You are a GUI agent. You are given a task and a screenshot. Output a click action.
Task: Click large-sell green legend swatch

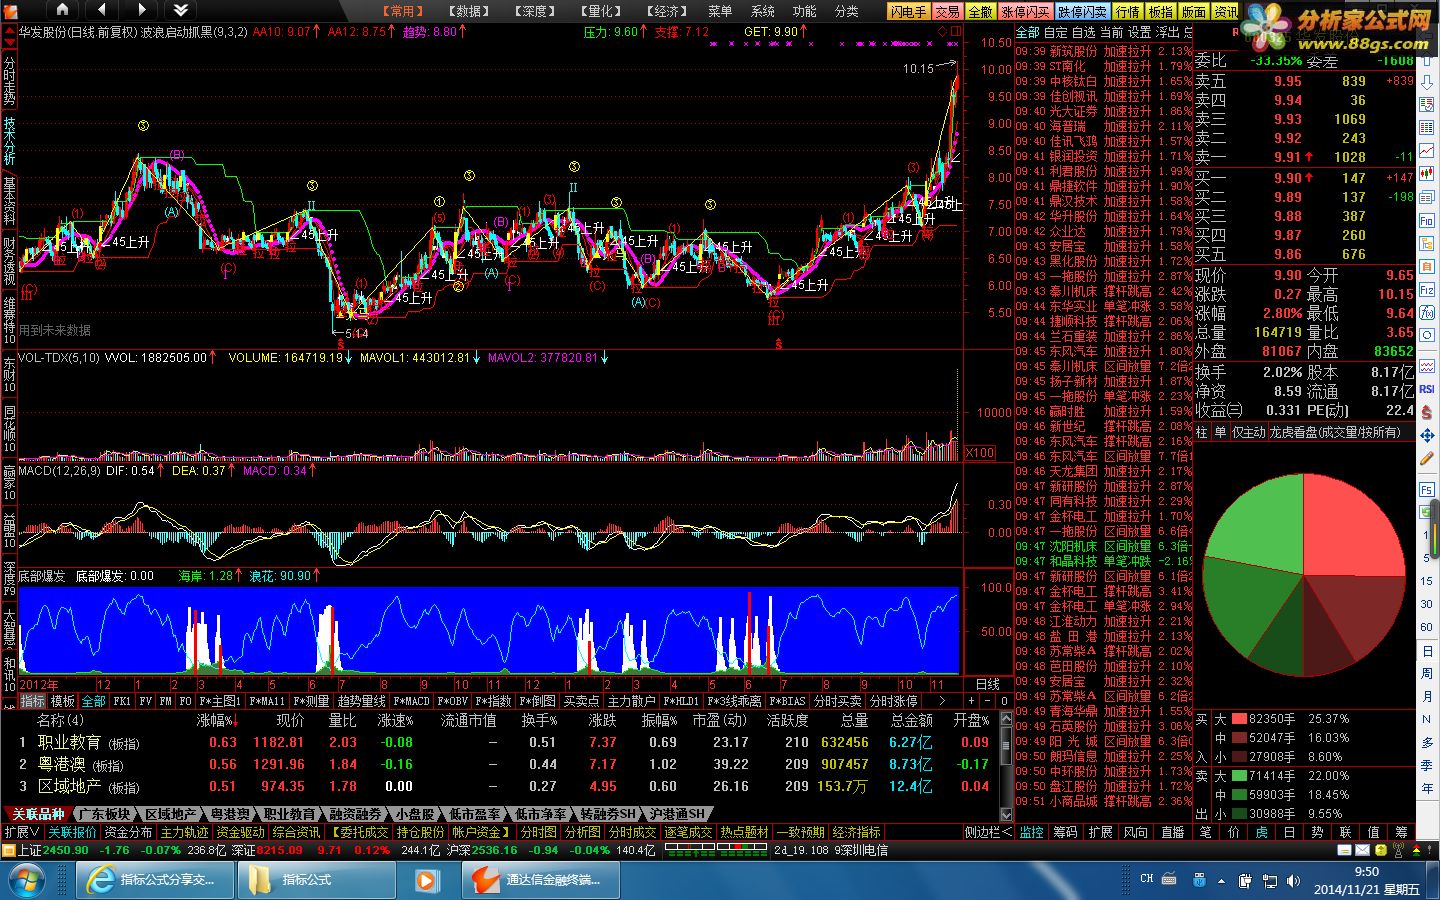(1239, 776)
